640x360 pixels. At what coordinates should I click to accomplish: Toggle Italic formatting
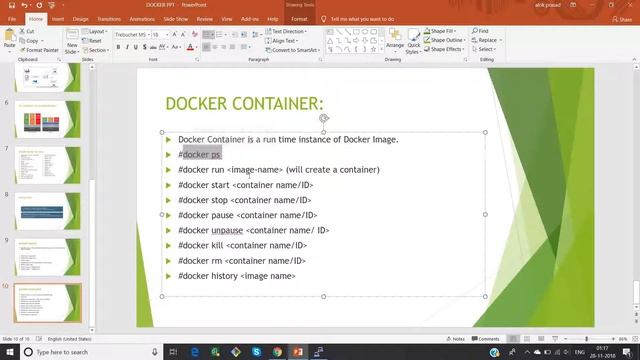point(127,47)
